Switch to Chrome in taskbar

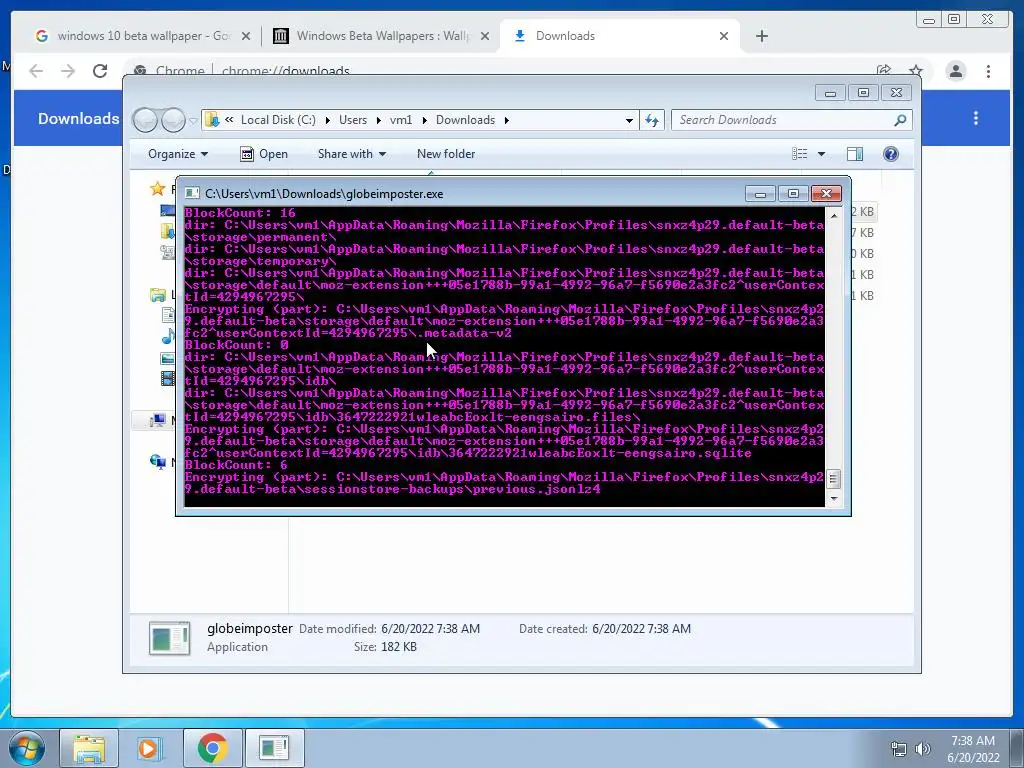[212, 748]
